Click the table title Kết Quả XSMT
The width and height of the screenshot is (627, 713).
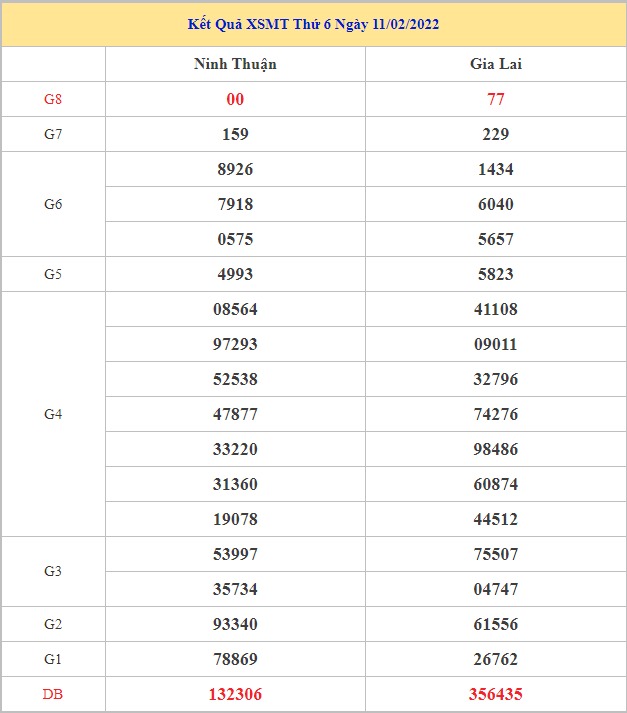pos(313,24)
